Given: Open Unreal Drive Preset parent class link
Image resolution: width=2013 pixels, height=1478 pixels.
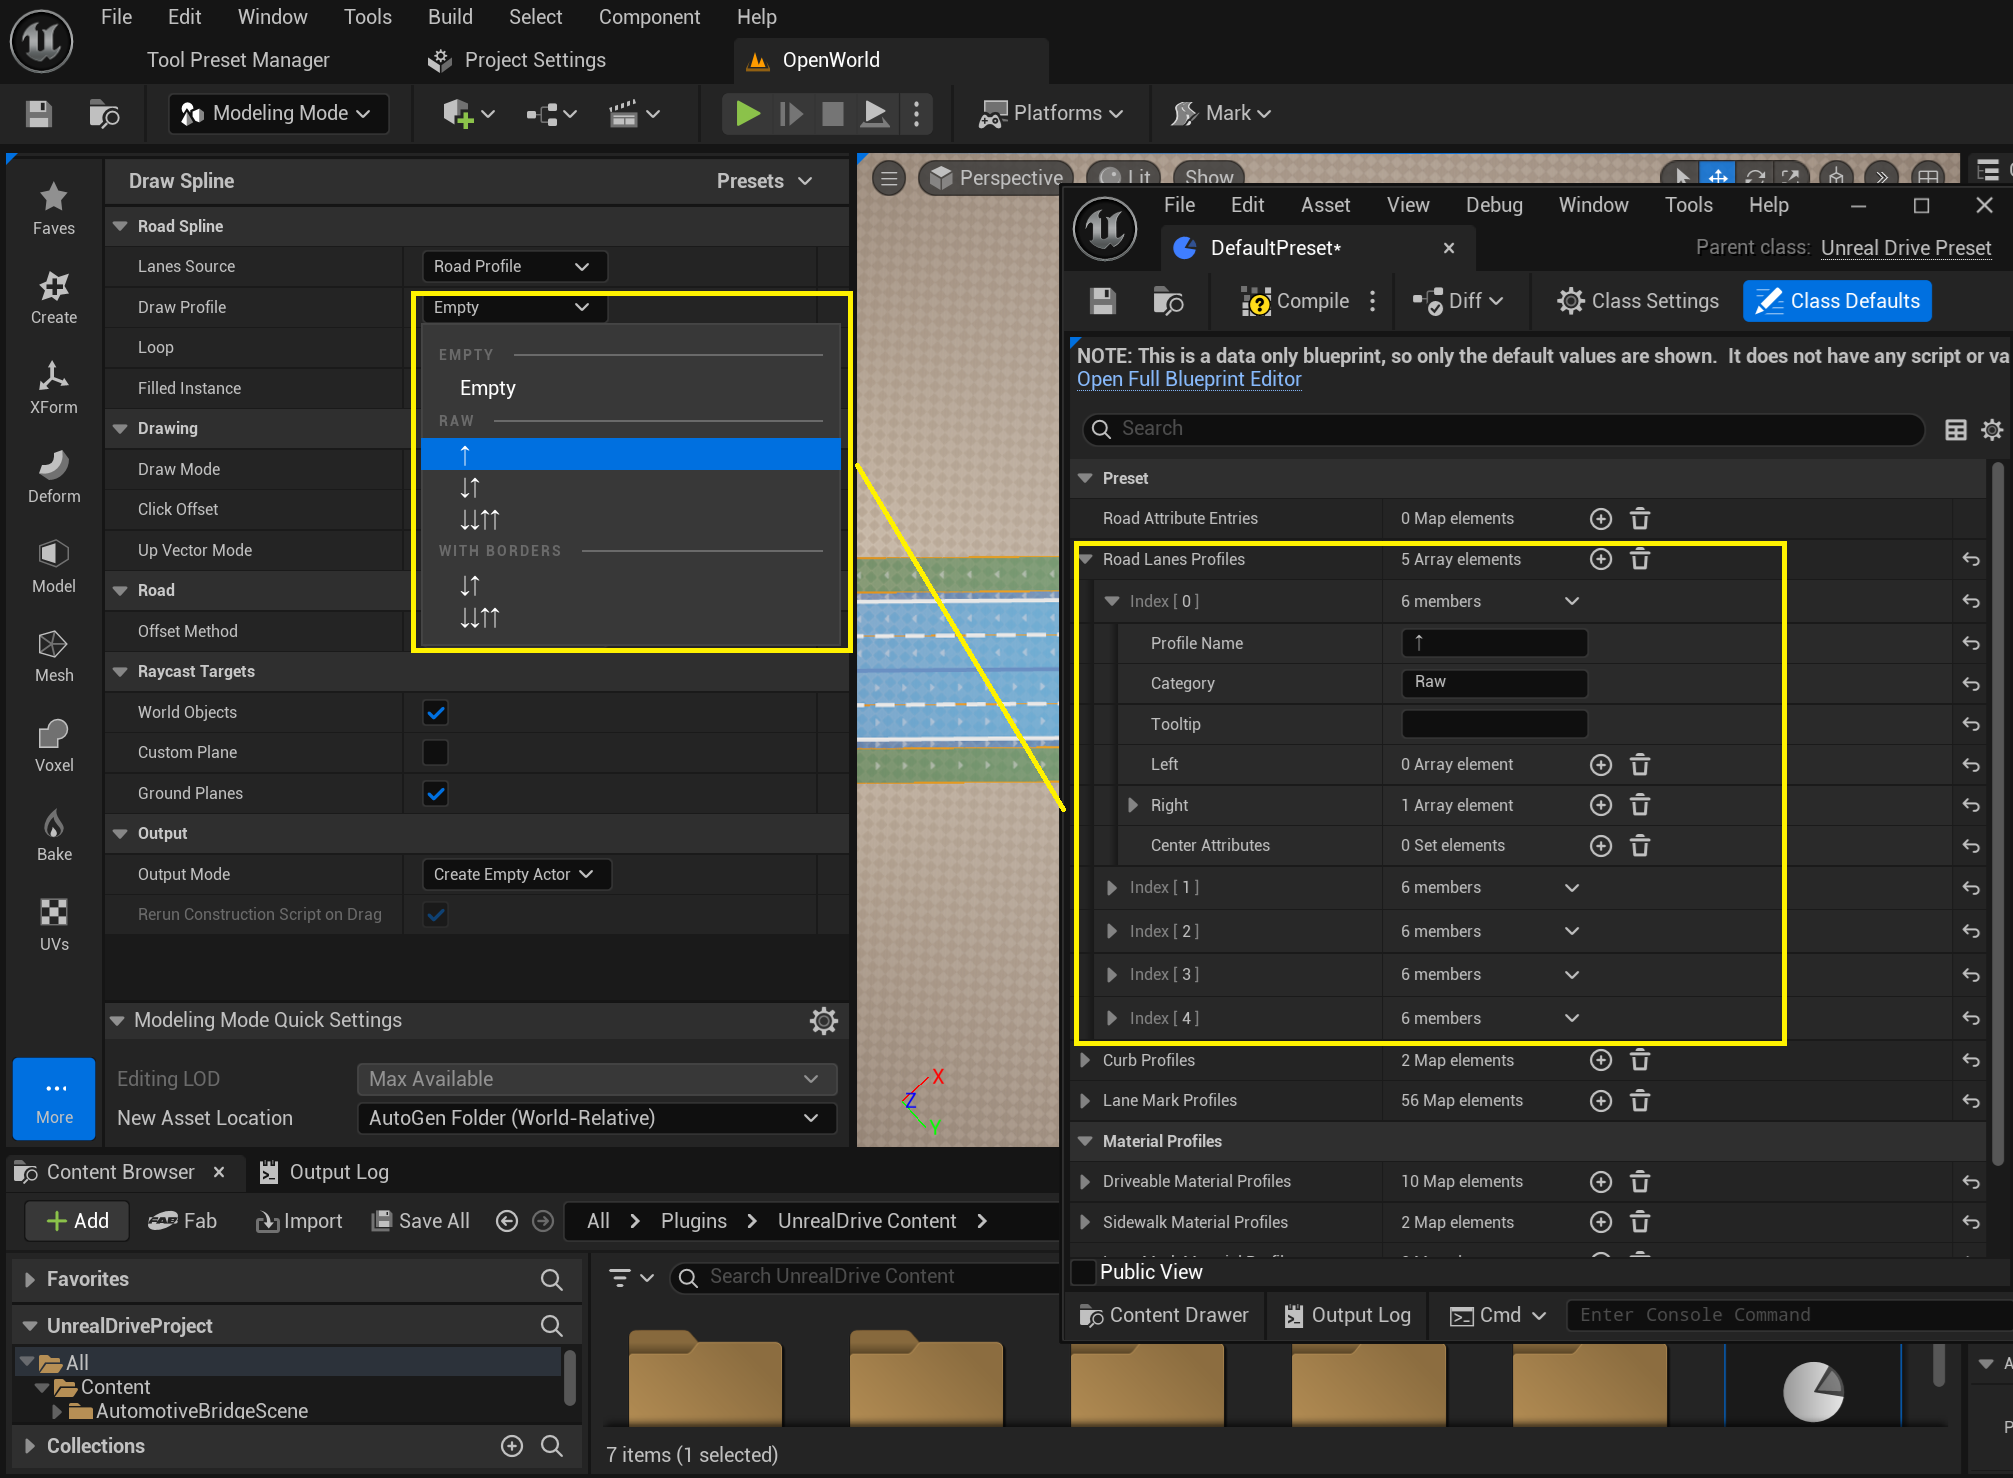Looking at the screenshot, I should (1906, 248).
